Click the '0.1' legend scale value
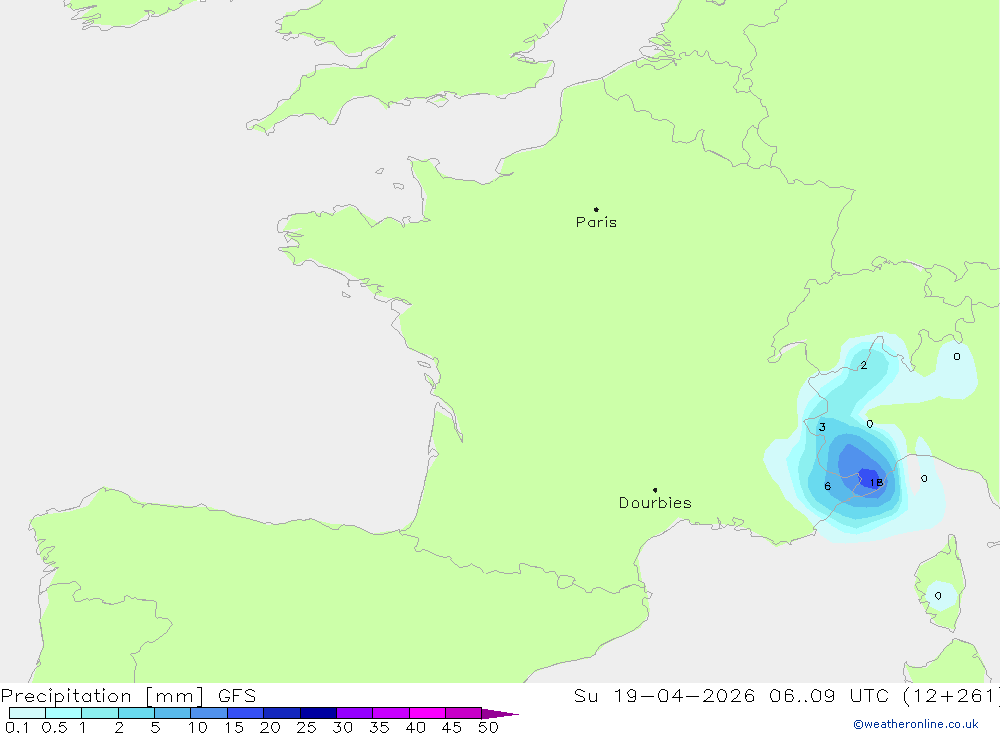The height and width of the screenshot is (733, 1000). click(17, 727)
